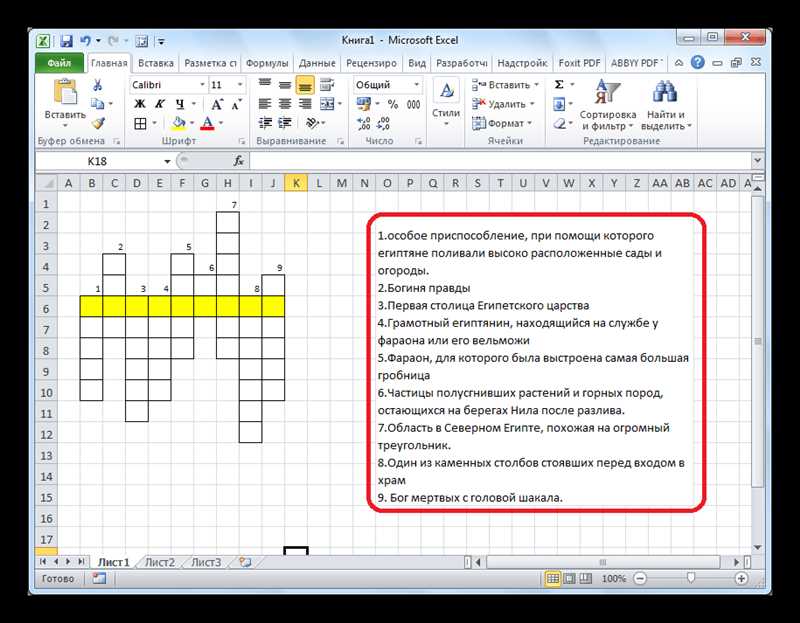Open the borders button

(140, 123)
